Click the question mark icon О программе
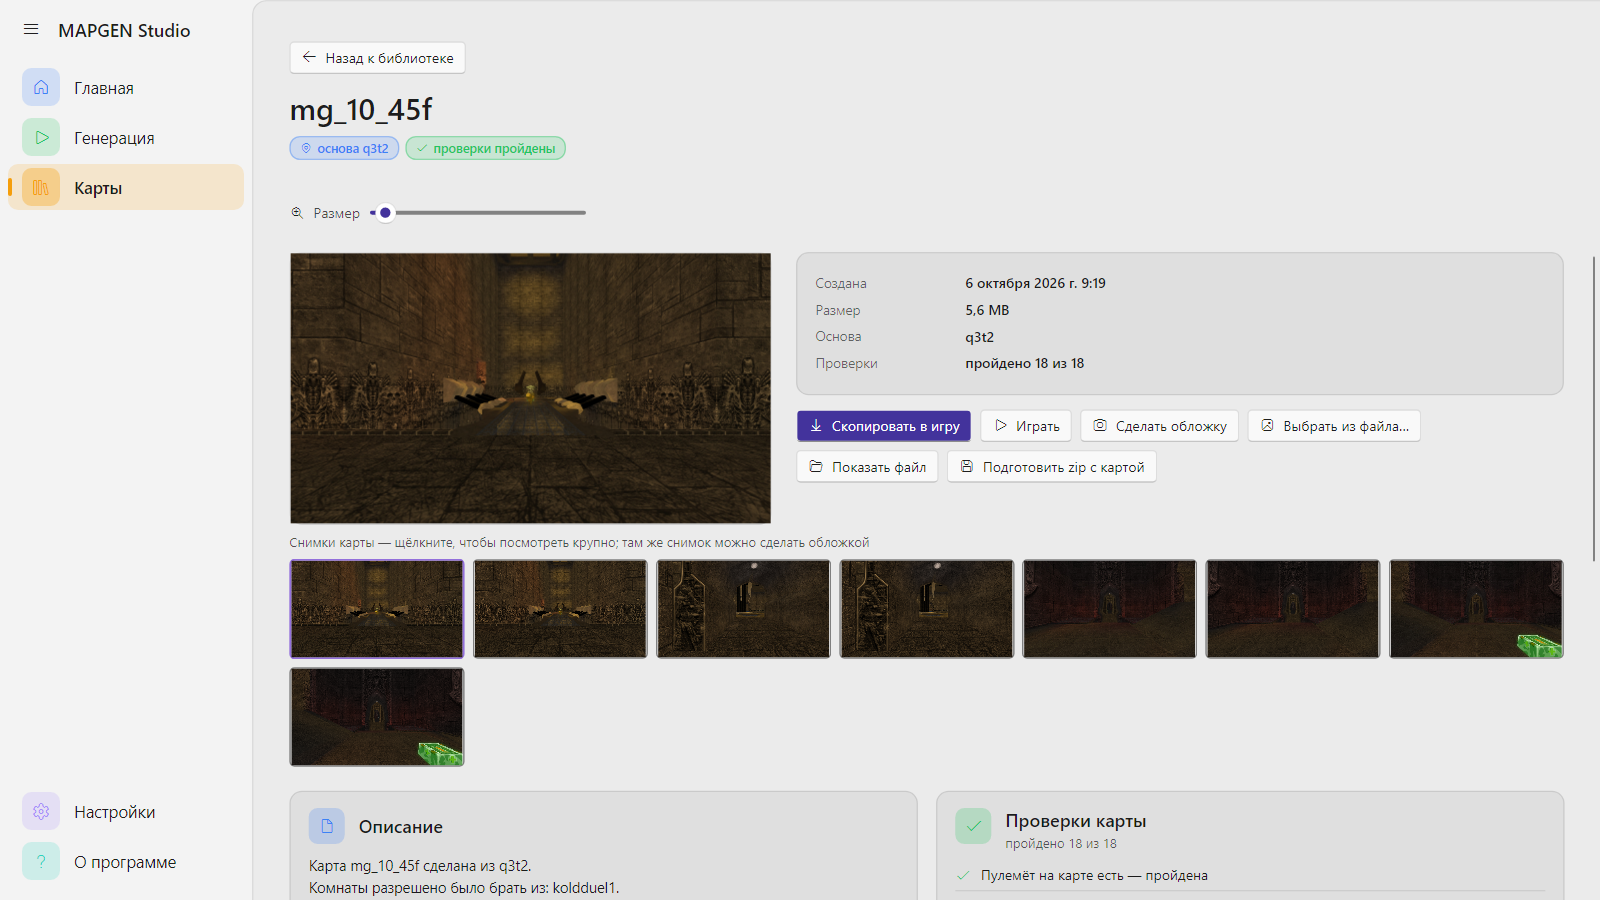Screen dimensions: 1600x900 41,861
